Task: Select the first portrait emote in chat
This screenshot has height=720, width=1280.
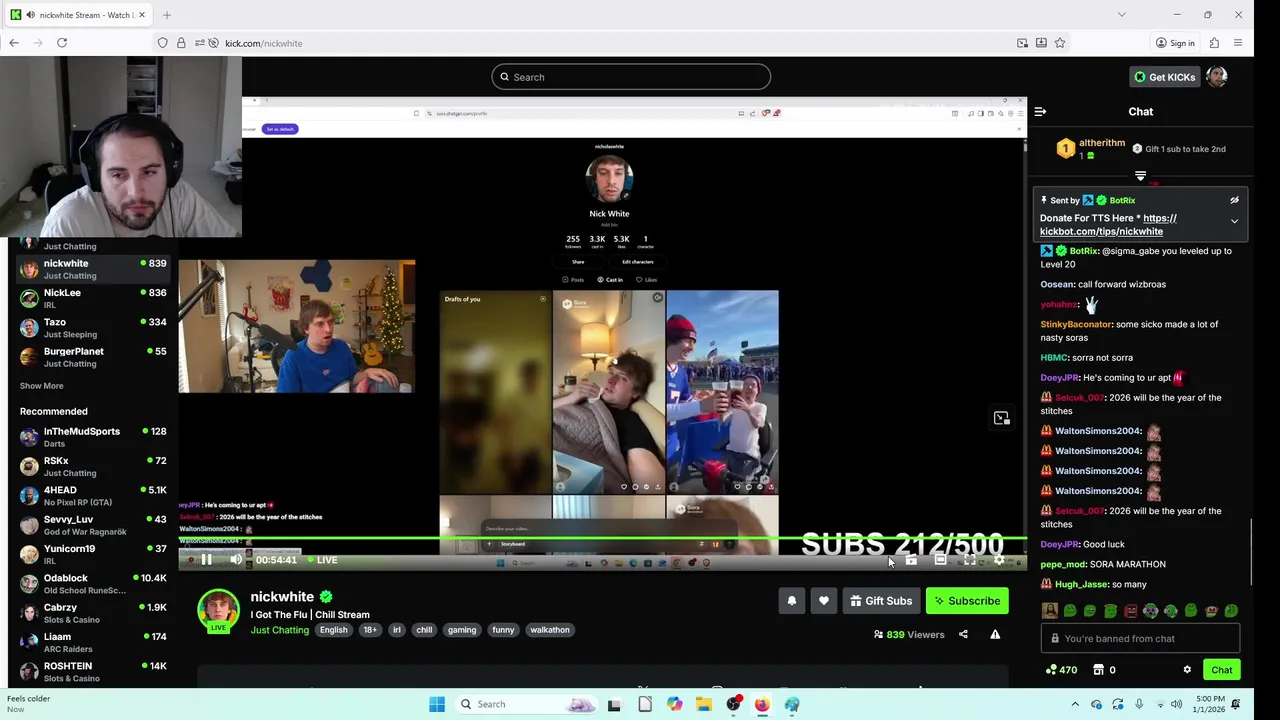Action: pos(1049,610)
